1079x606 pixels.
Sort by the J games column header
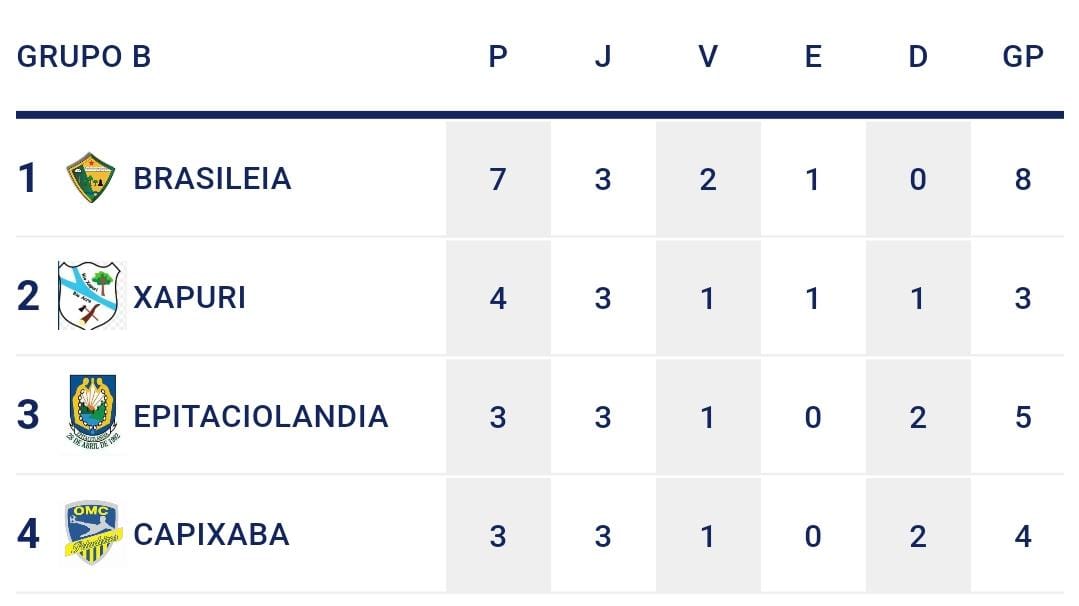point(602,56)
